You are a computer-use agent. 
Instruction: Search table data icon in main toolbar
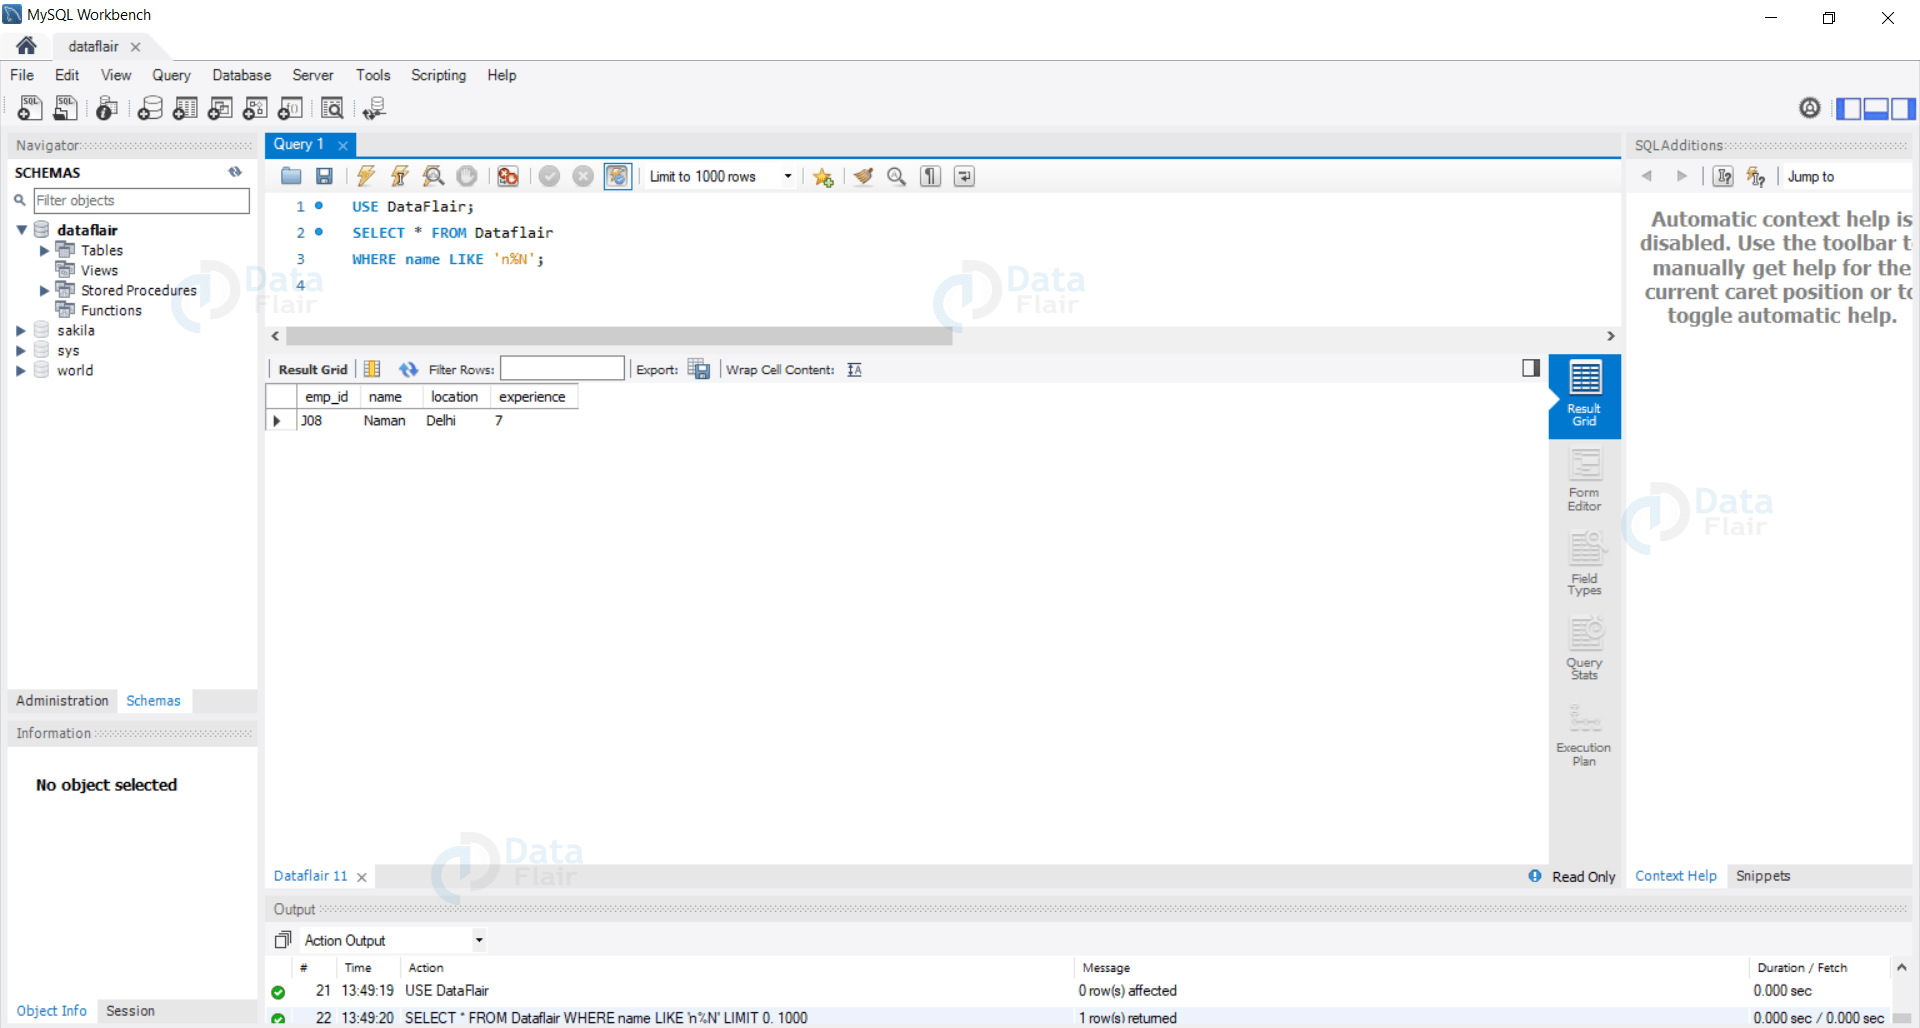(332, 108)
